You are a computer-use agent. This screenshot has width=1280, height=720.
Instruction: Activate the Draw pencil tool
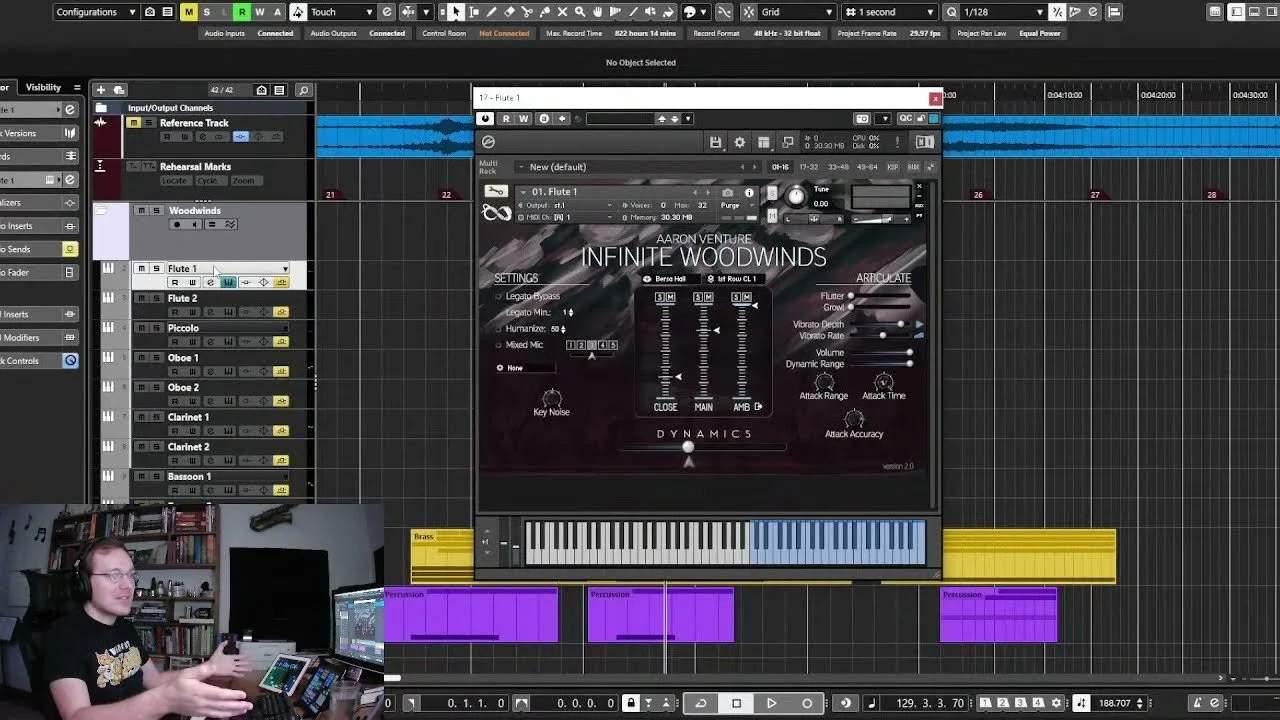491,11
